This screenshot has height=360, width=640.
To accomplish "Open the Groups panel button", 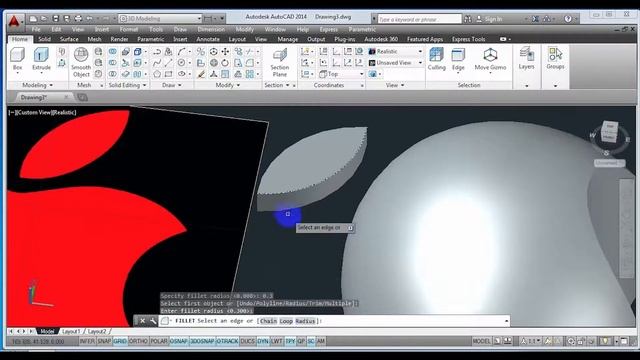I will [555, 58].
